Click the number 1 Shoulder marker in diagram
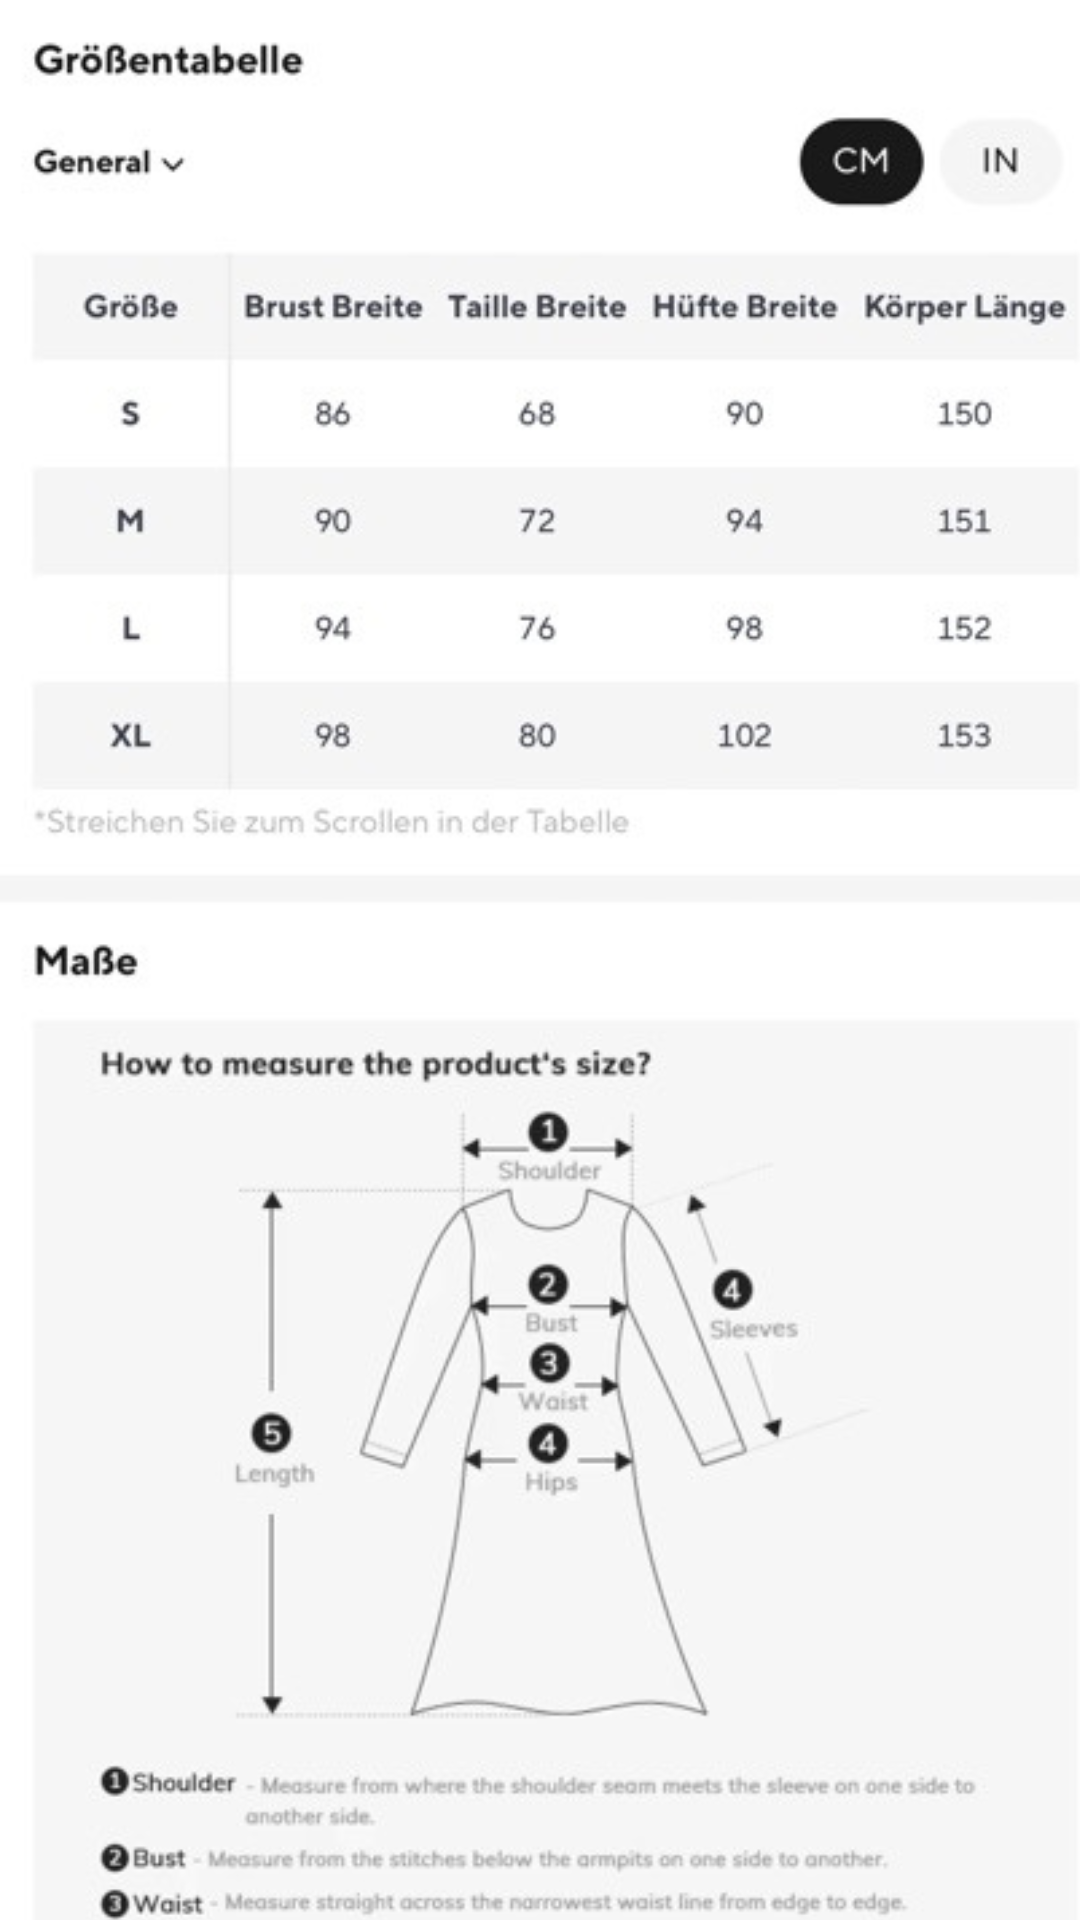Image resolution: width=1080 pixels, height=1920 pixels. [548, 1133]
